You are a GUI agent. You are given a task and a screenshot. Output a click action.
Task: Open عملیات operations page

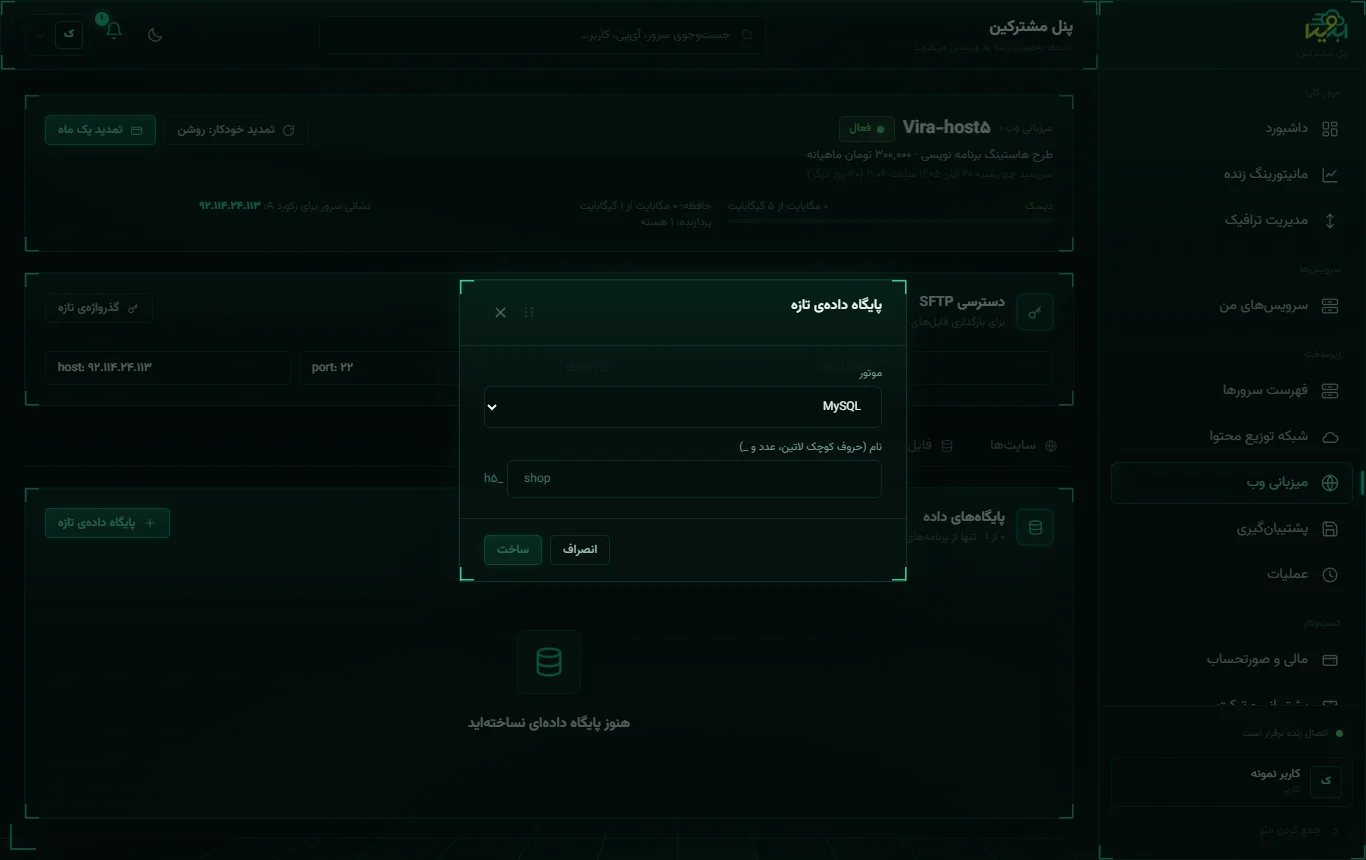1232,574
